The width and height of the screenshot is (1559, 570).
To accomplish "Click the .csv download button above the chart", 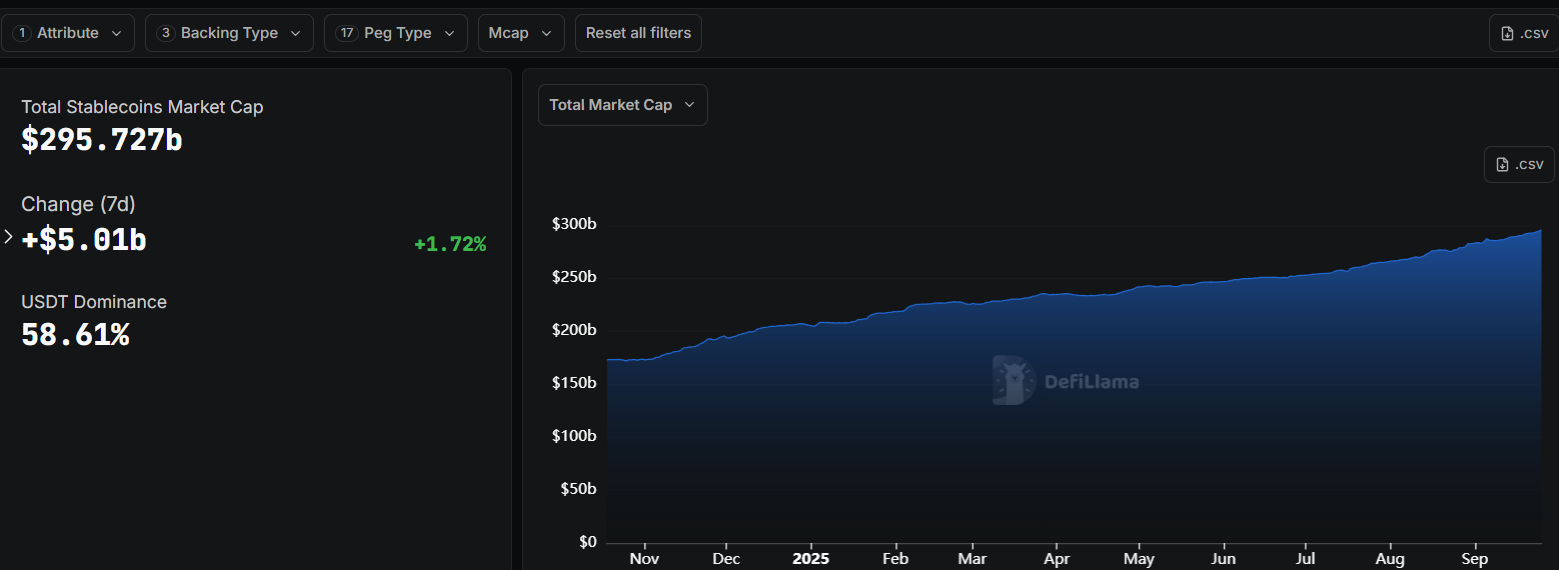I will tap(1519, 164).
